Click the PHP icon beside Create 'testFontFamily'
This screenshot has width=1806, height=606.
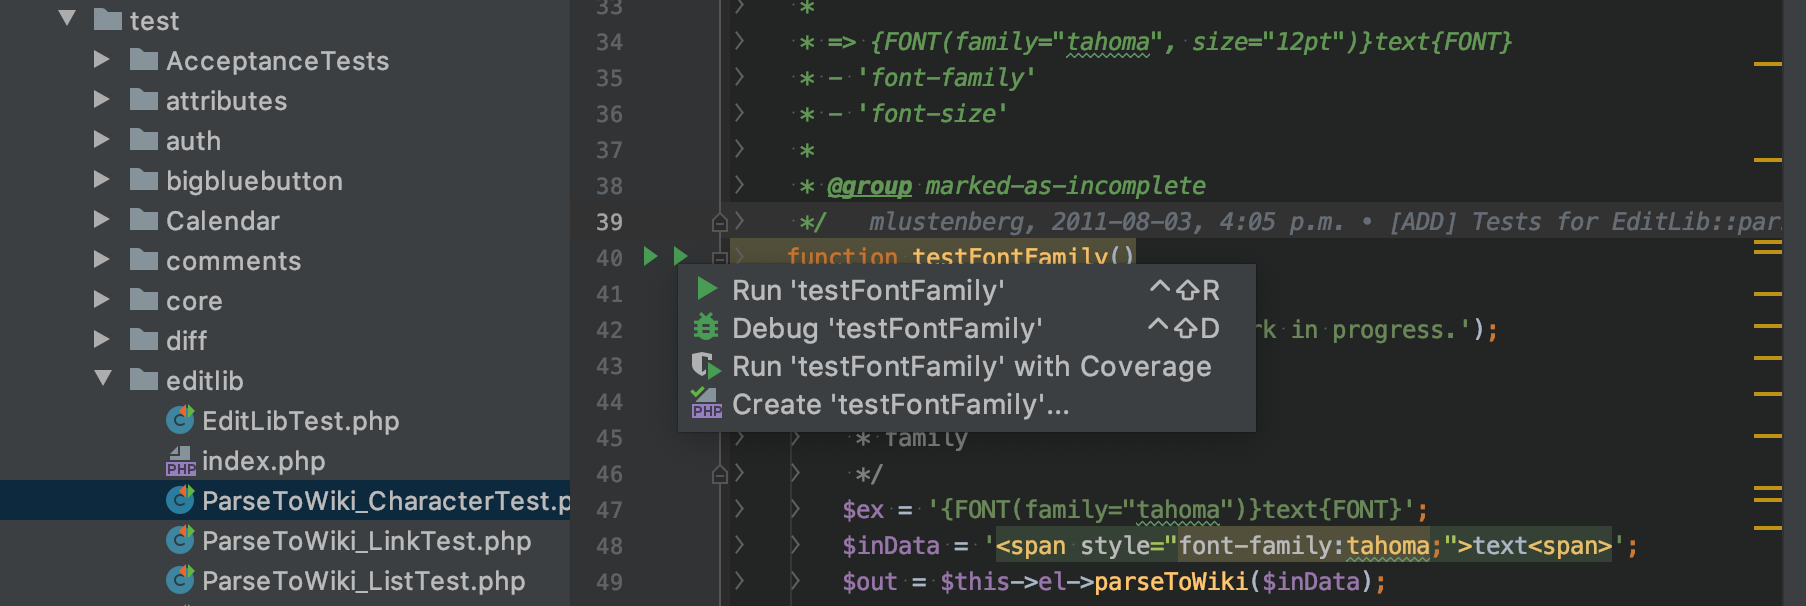tap(706, 403)
